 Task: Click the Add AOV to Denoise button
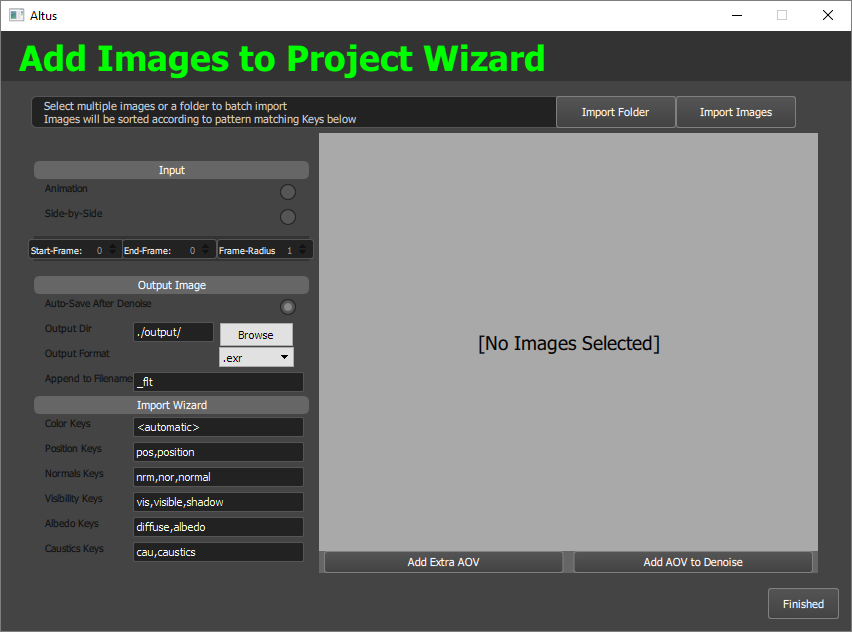point(693,562)
